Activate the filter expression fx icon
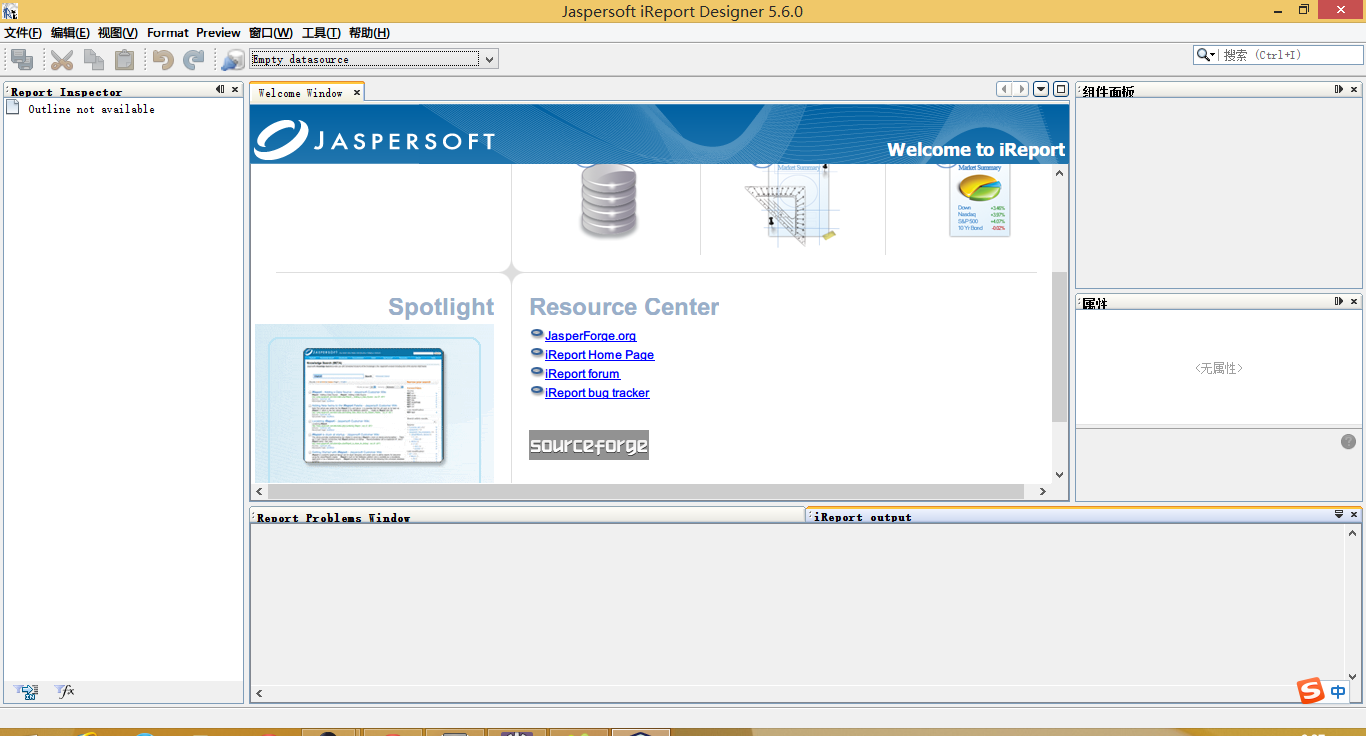Viewport: 1366px width, 736px height. click(x=64, y=691)
